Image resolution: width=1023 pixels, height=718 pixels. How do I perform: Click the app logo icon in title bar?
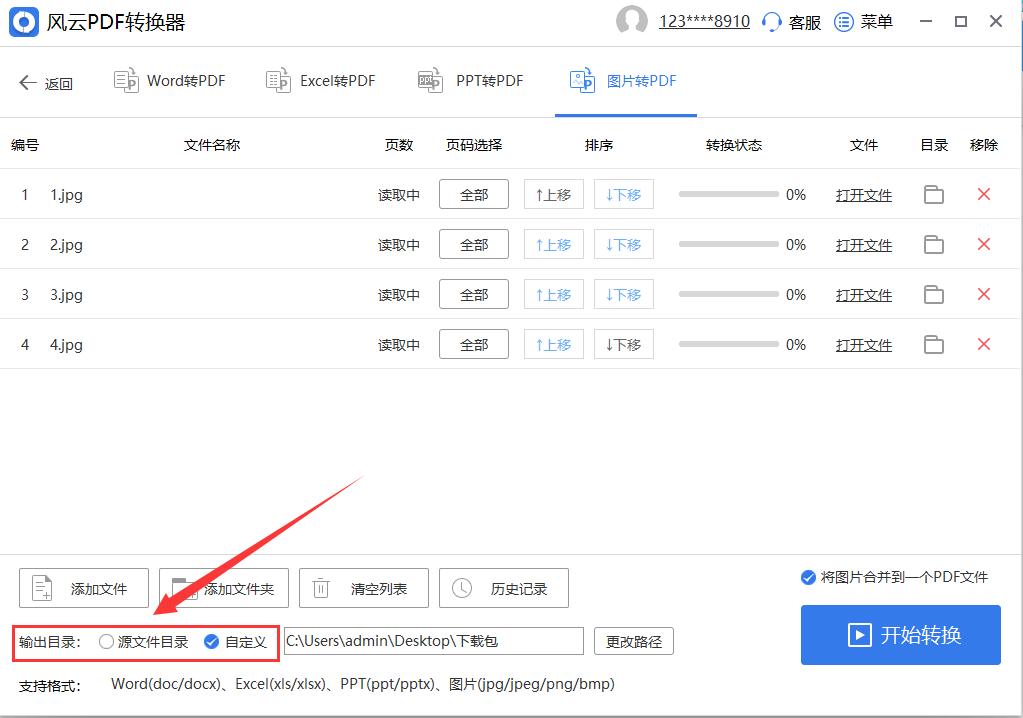24,21
